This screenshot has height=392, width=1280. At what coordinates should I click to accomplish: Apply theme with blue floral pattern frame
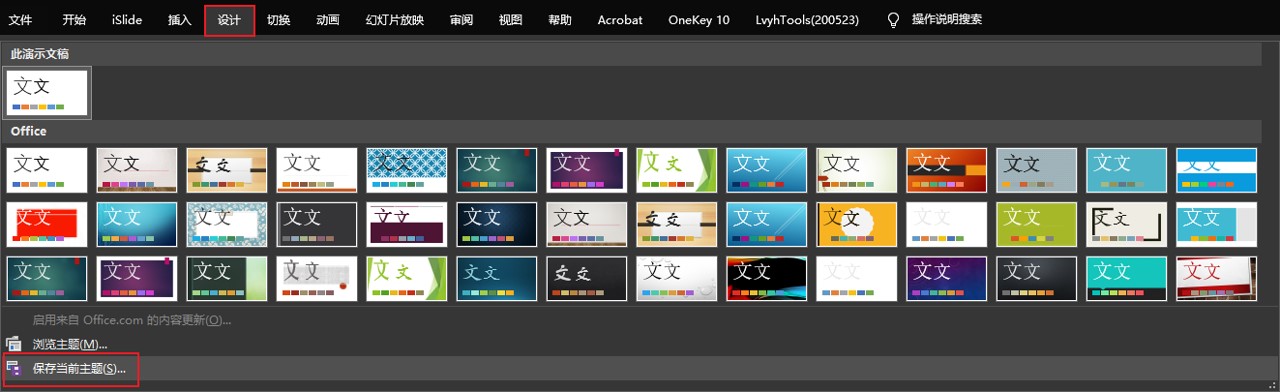click(227, 224)
